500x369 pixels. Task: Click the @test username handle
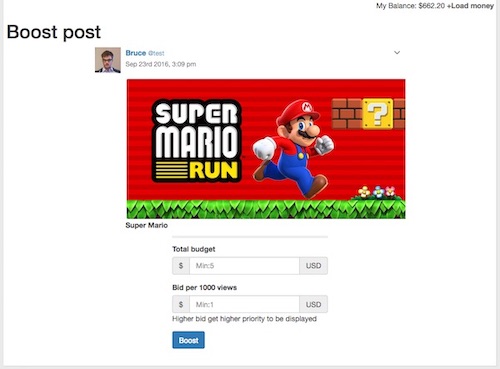pos(156,53)
